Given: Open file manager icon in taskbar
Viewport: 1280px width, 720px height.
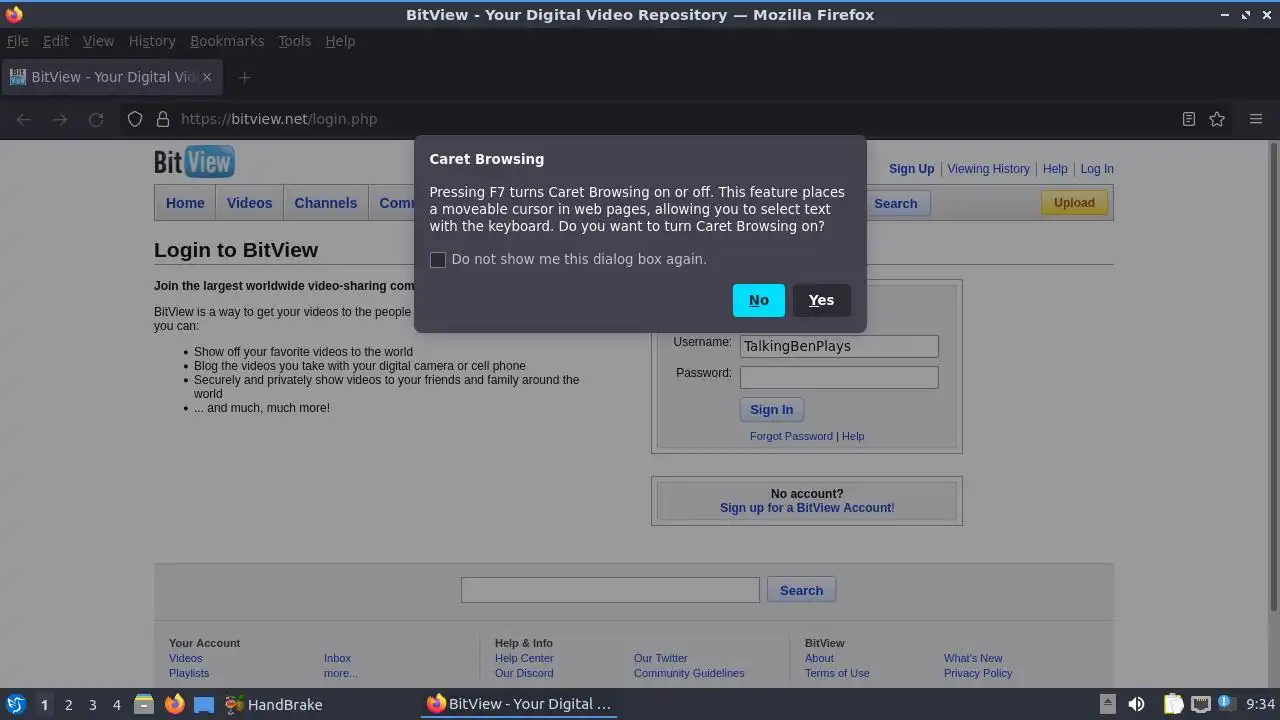Looking at the screenshot, I should (144, 704).
